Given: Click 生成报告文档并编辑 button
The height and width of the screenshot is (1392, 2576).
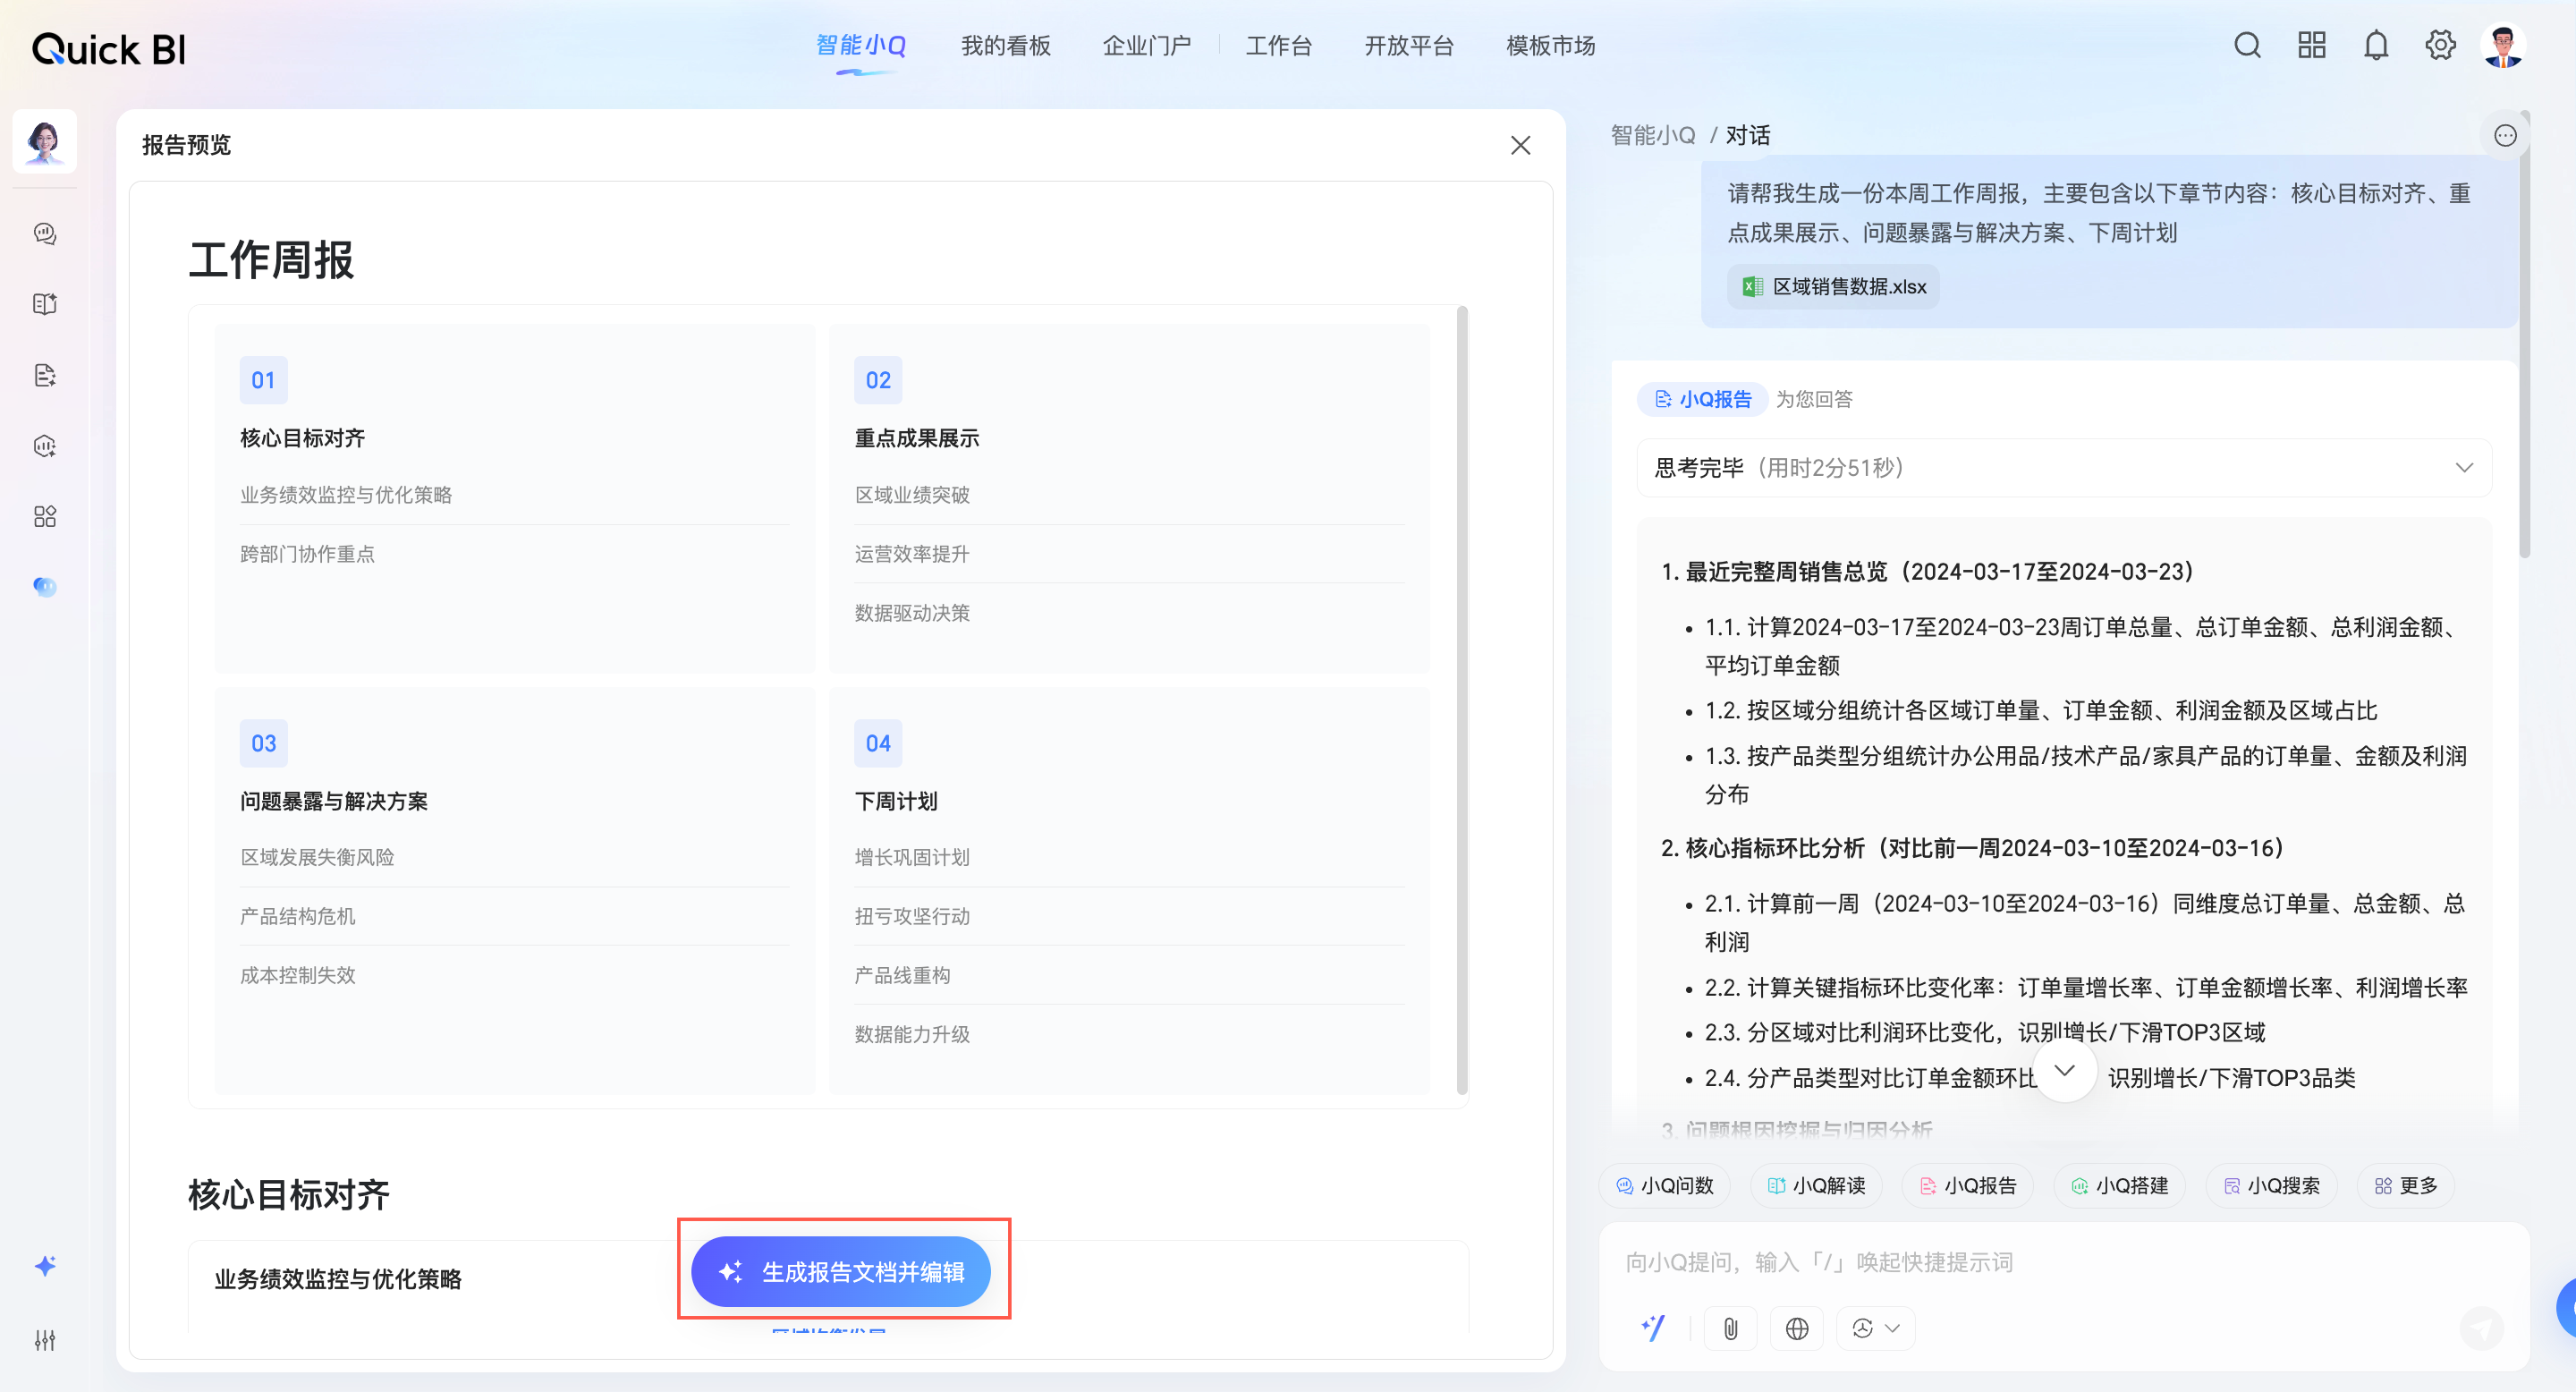Looking at the screenshot, I should pos(841,1272).
